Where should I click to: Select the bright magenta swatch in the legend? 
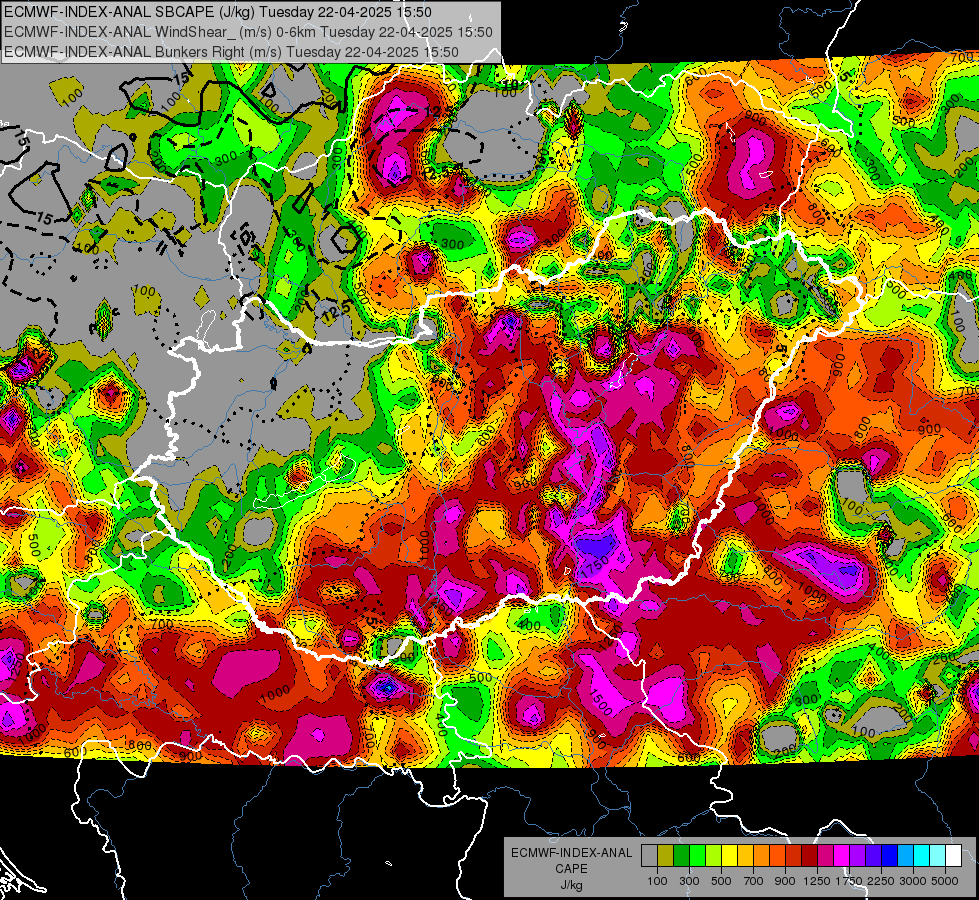[x=842, y=856]
